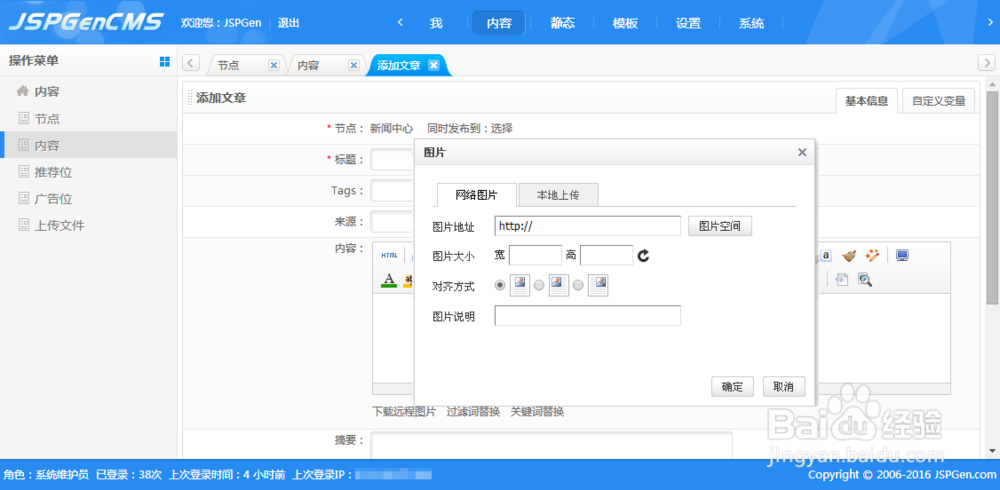Screen dimensions: 1000x490
Task: Click the quick format magic wand icon
Action: (x=872, y=256)
